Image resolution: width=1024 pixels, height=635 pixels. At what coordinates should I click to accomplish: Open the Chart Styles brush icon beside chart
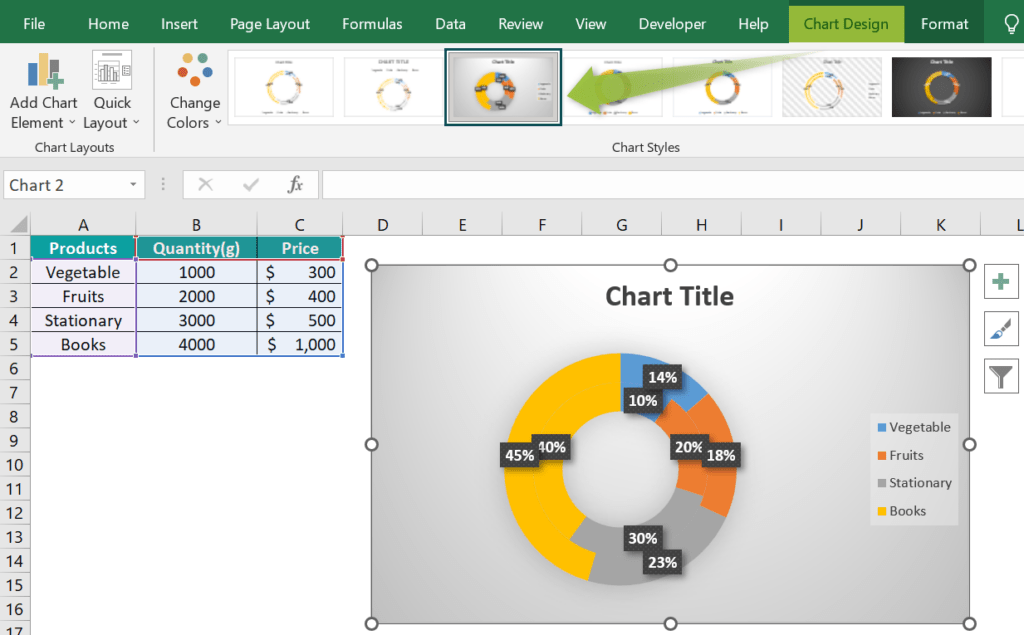click(1001, 328)
